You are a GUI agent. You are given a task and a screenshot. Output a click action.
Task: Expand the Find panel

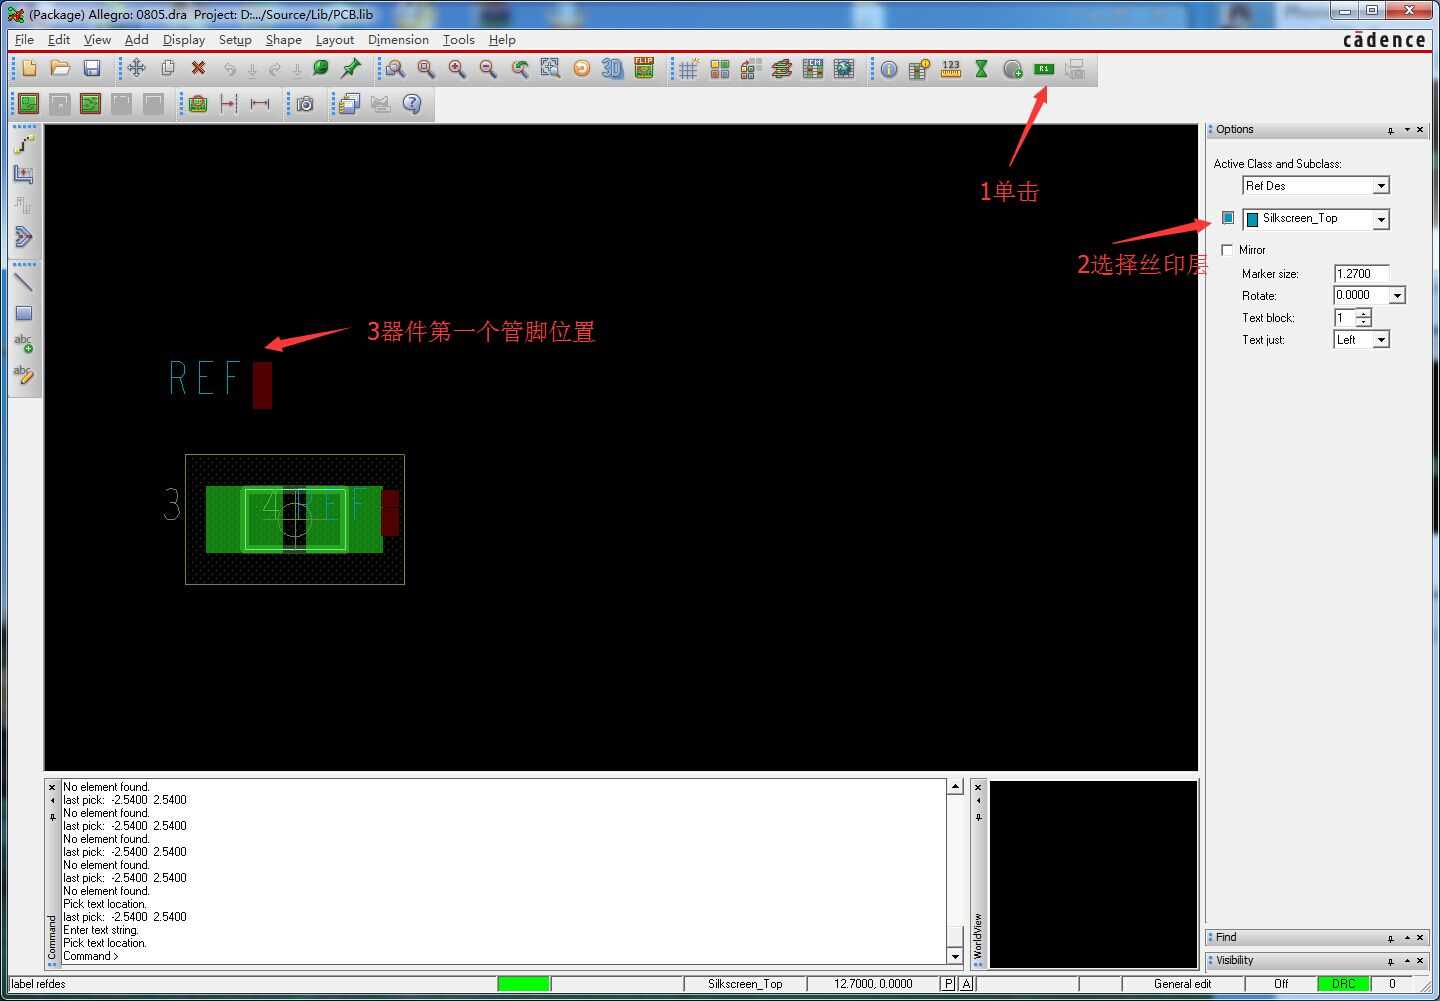(x=1406, y=938)
